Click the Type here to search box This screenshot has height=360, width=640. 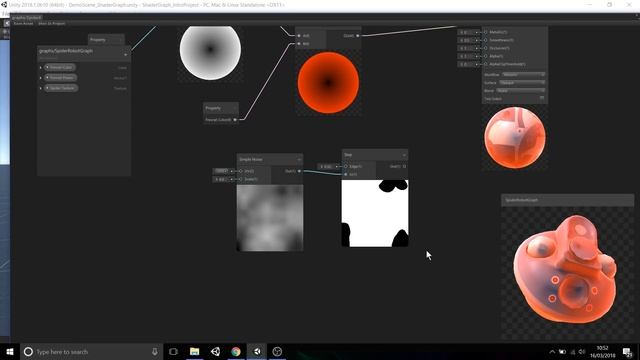coord(91,351)
